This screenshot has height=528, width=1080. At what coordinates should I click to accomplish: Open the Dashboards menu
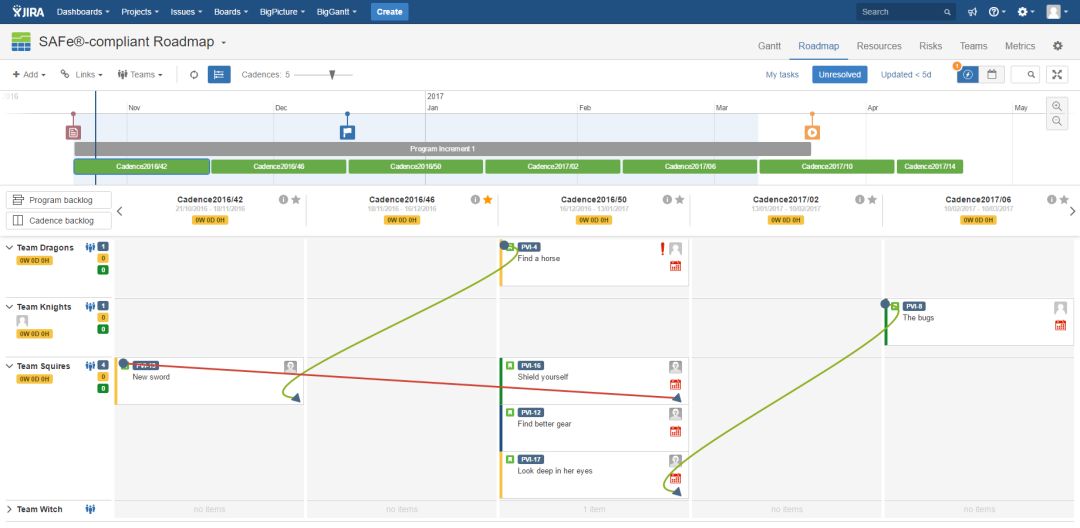click(83, 12)
